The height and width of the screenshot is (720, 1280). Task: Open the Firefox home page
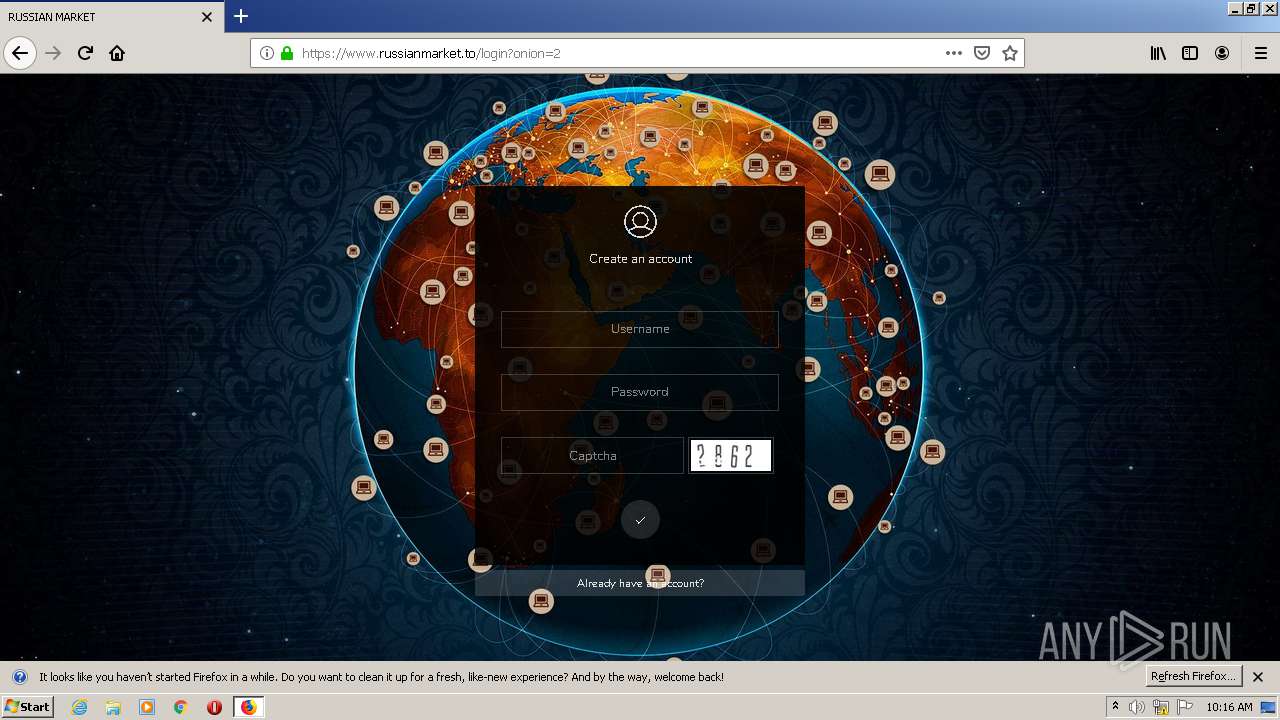click(117, 53)
